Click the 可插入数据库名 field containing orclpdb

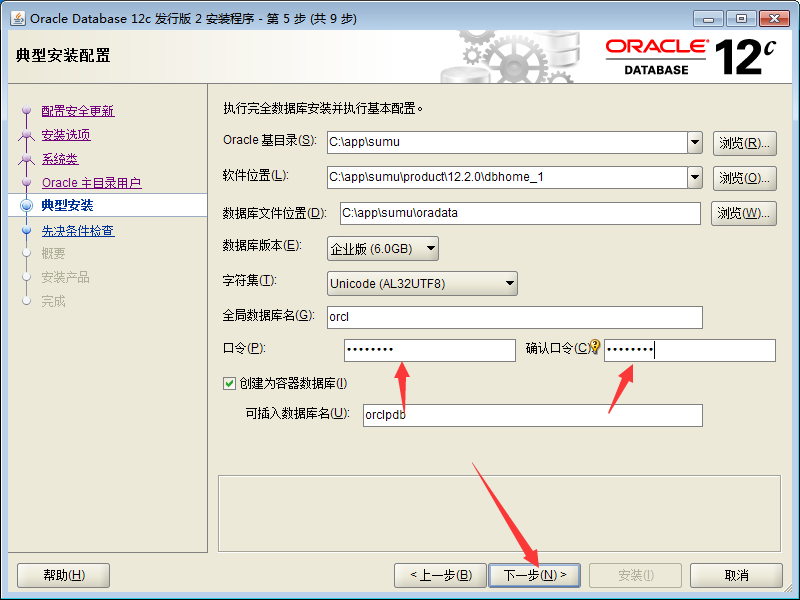[533, 415]
